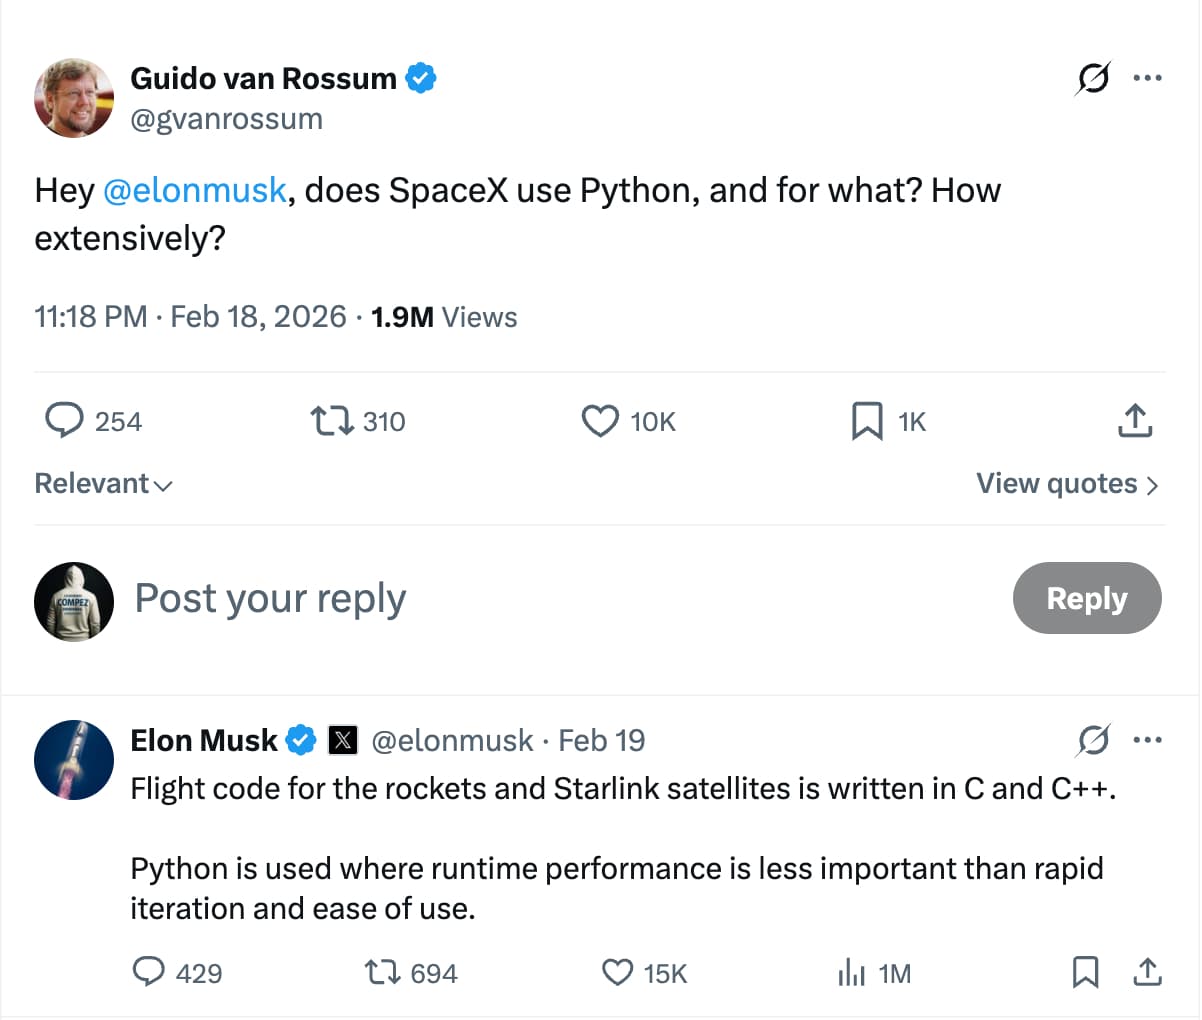Open the more options menu on Guido's tweet
Image resolution: width=1202 pixels, height=1020 pixels.
pyautogui.click(x=1148, y=78)
